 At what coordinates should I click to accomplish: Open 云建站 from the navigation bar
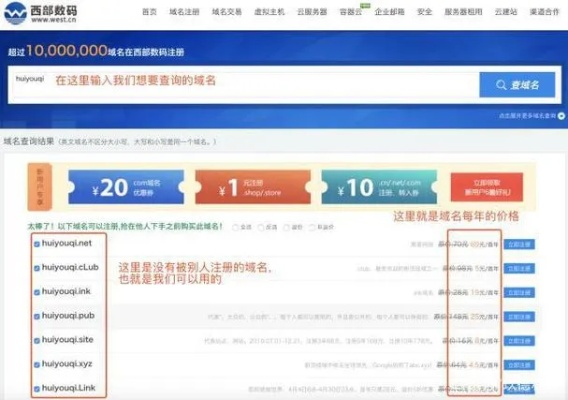pos(506,12)
